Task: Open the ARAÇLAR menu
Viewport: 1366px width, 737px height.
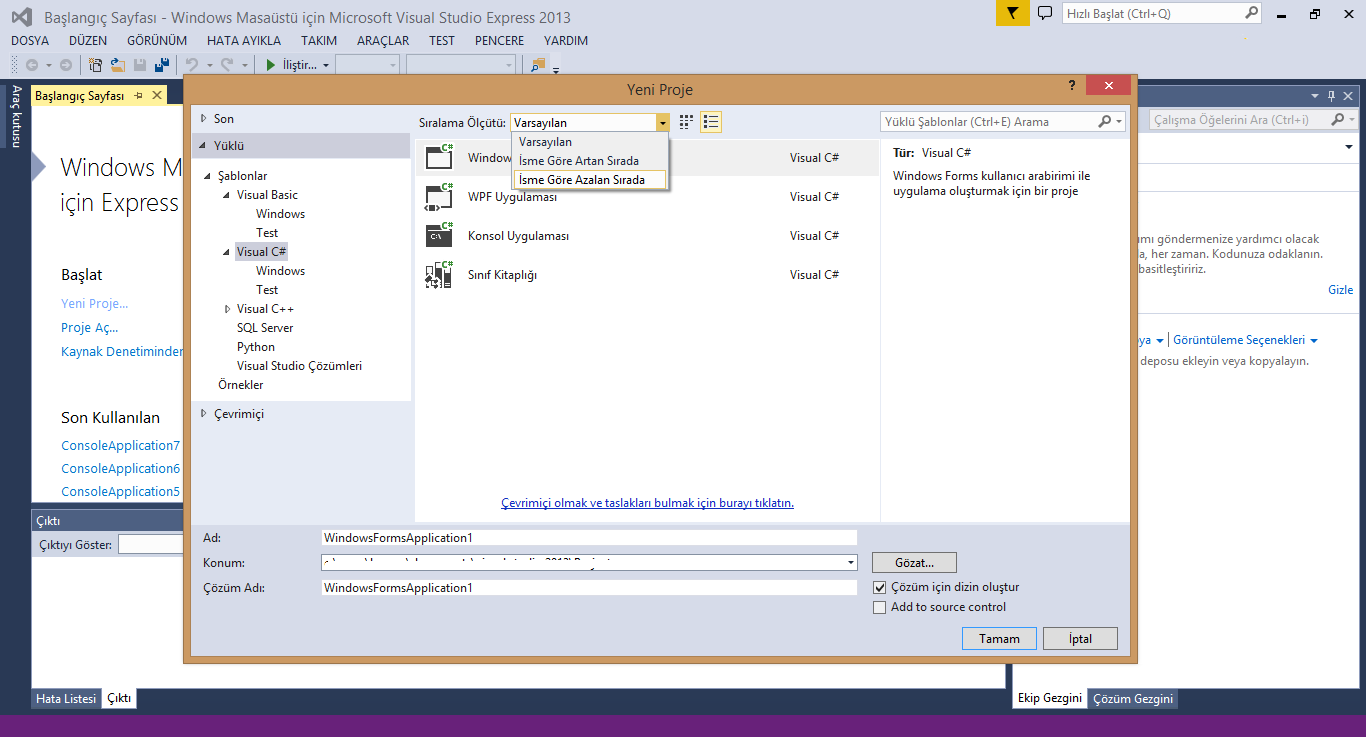Action: (383, 41)
